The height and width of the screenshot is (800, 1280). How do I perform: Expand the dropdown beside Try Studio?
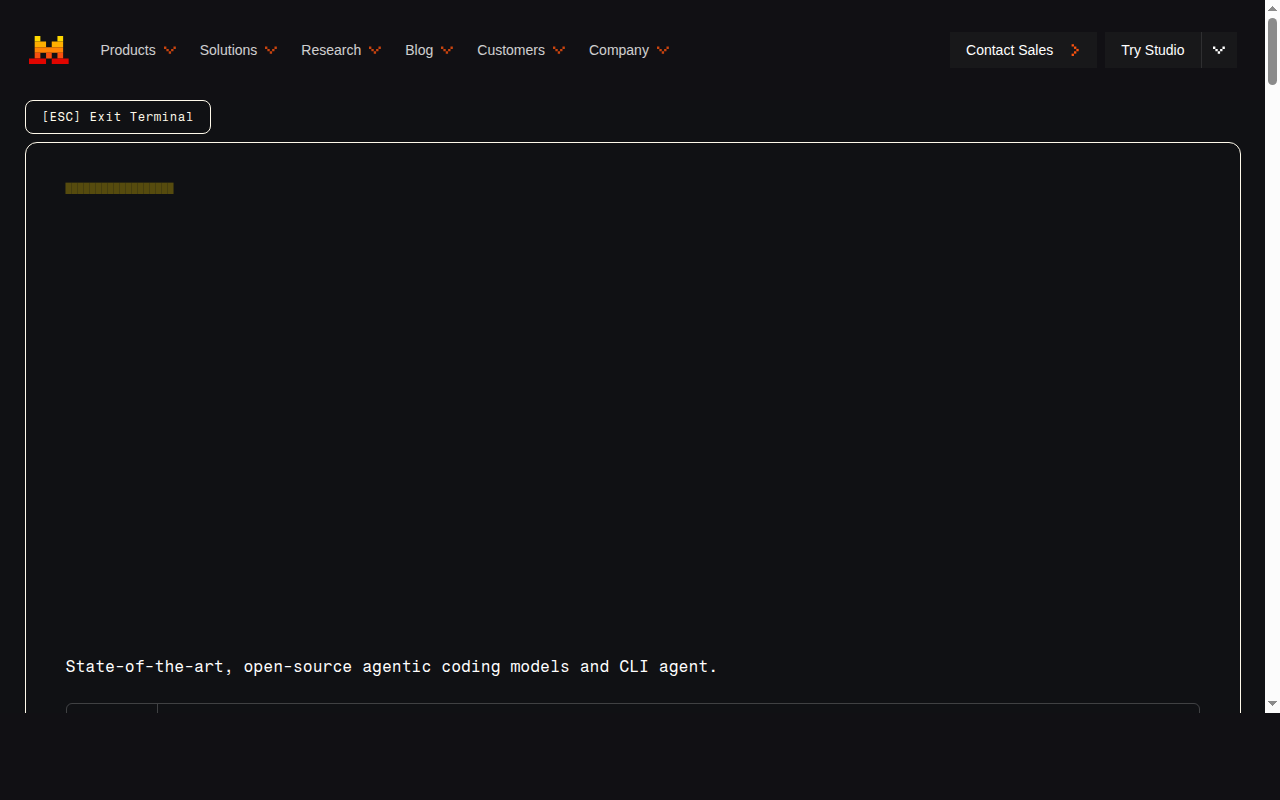coord(1219,50)
